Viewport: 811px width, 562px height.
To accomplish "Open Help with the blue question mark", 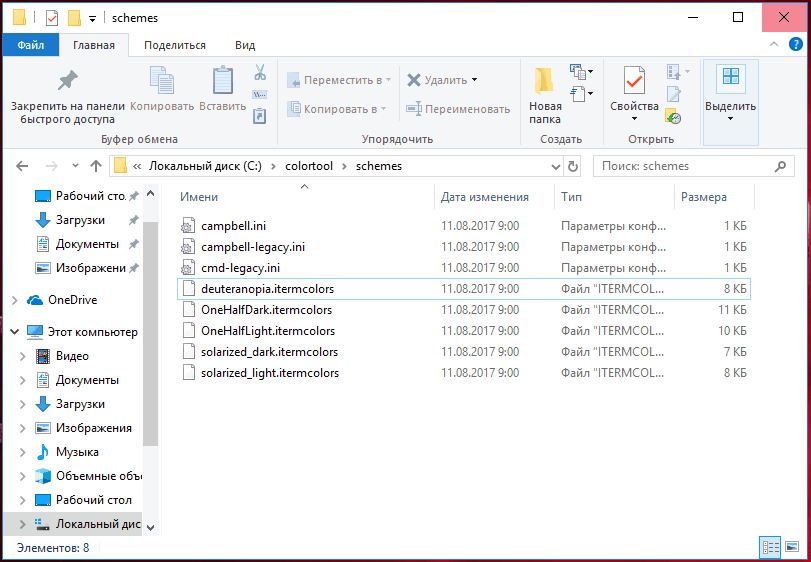I will (x=795, y=44).
